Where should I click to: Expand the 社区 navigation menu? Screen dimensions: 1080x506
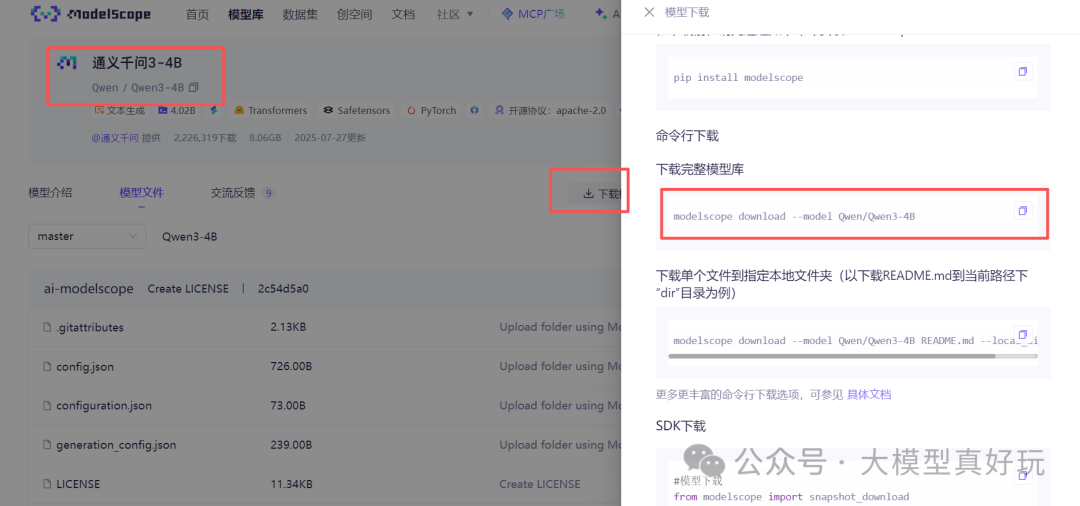coord(455,14)
